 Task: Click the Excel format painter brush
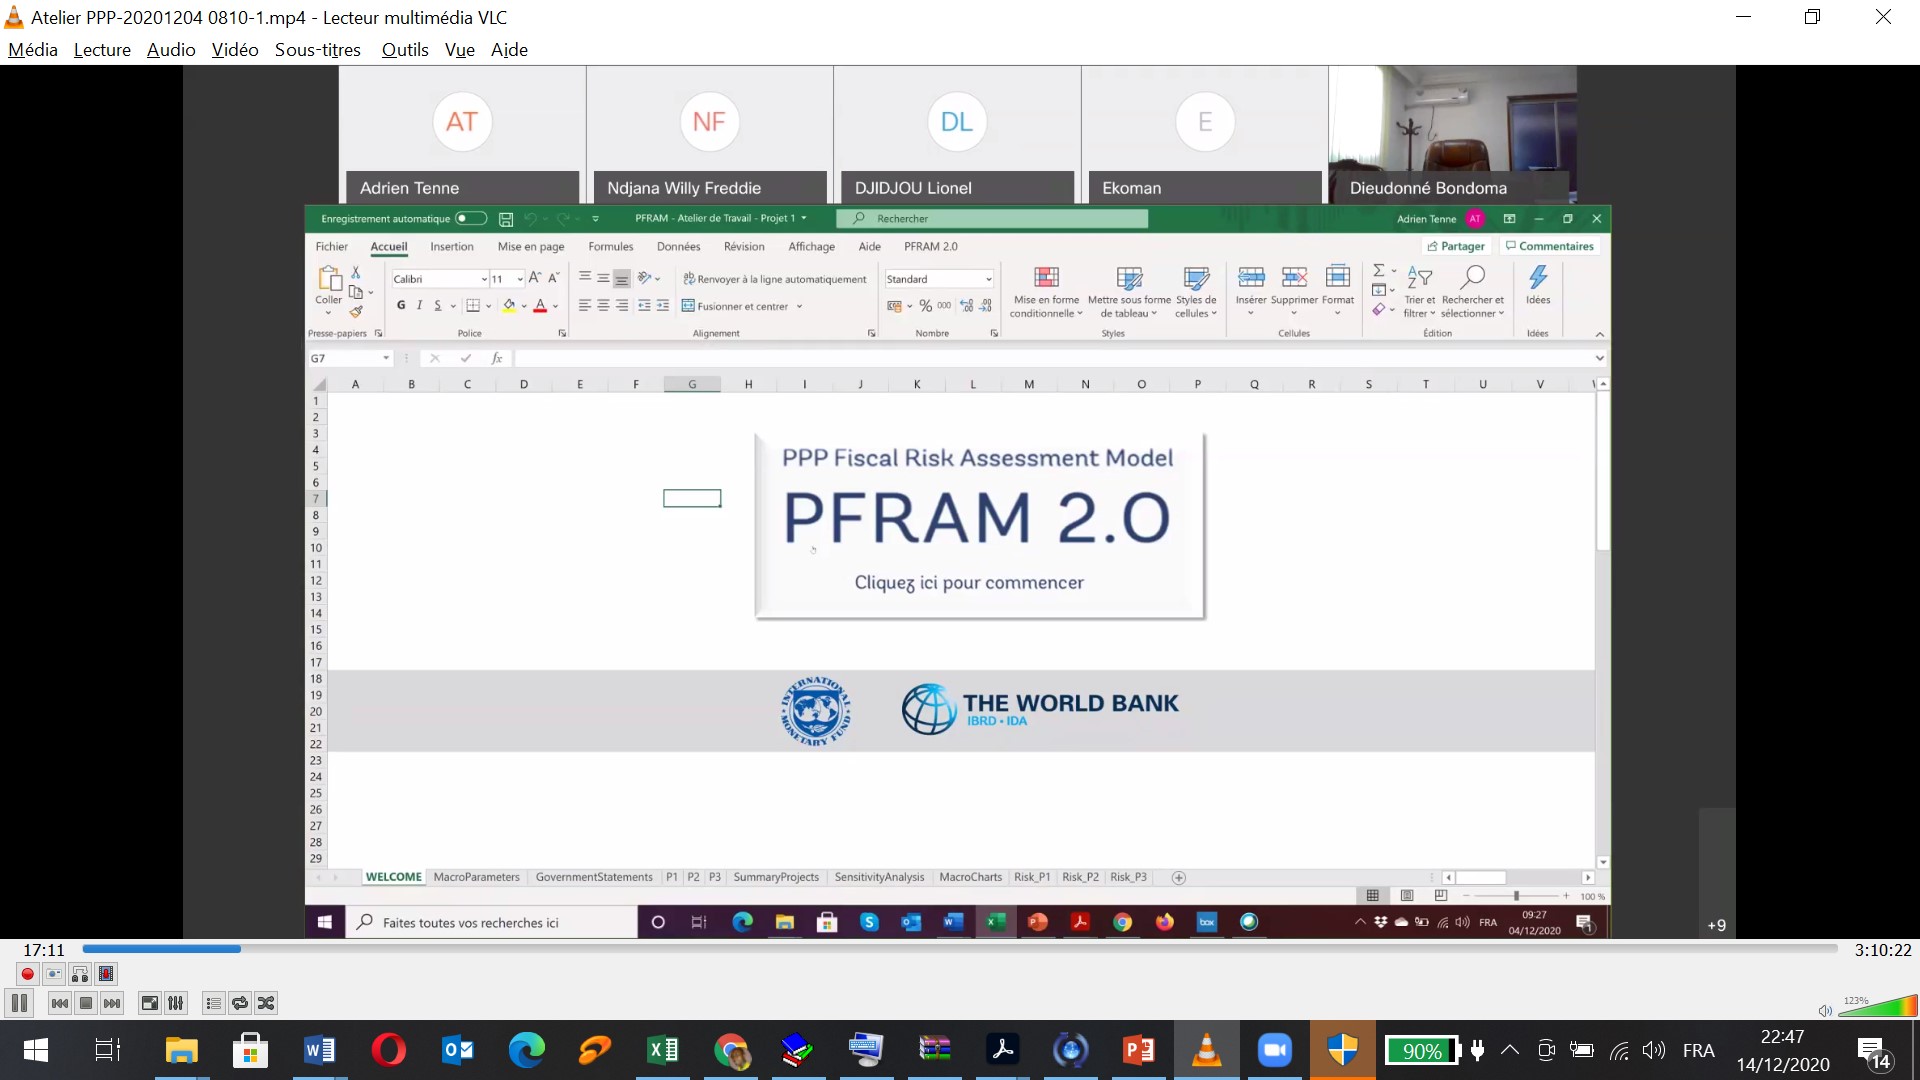[x=355, y=312]
